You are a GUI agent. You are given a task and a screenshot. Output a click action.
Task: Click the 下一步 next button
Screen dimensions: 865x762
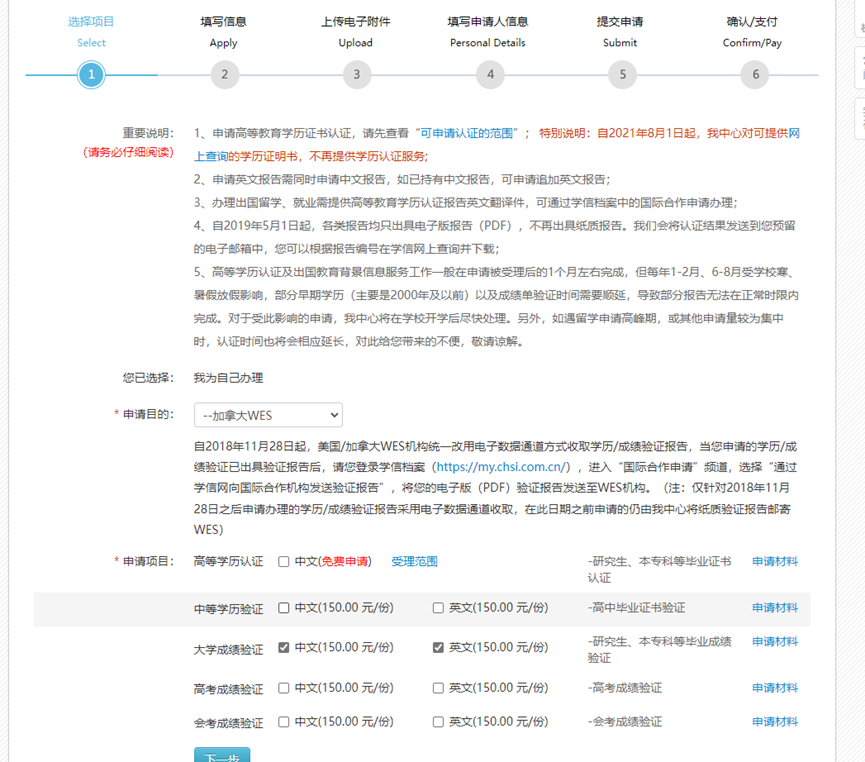click(x=222, y=755)
